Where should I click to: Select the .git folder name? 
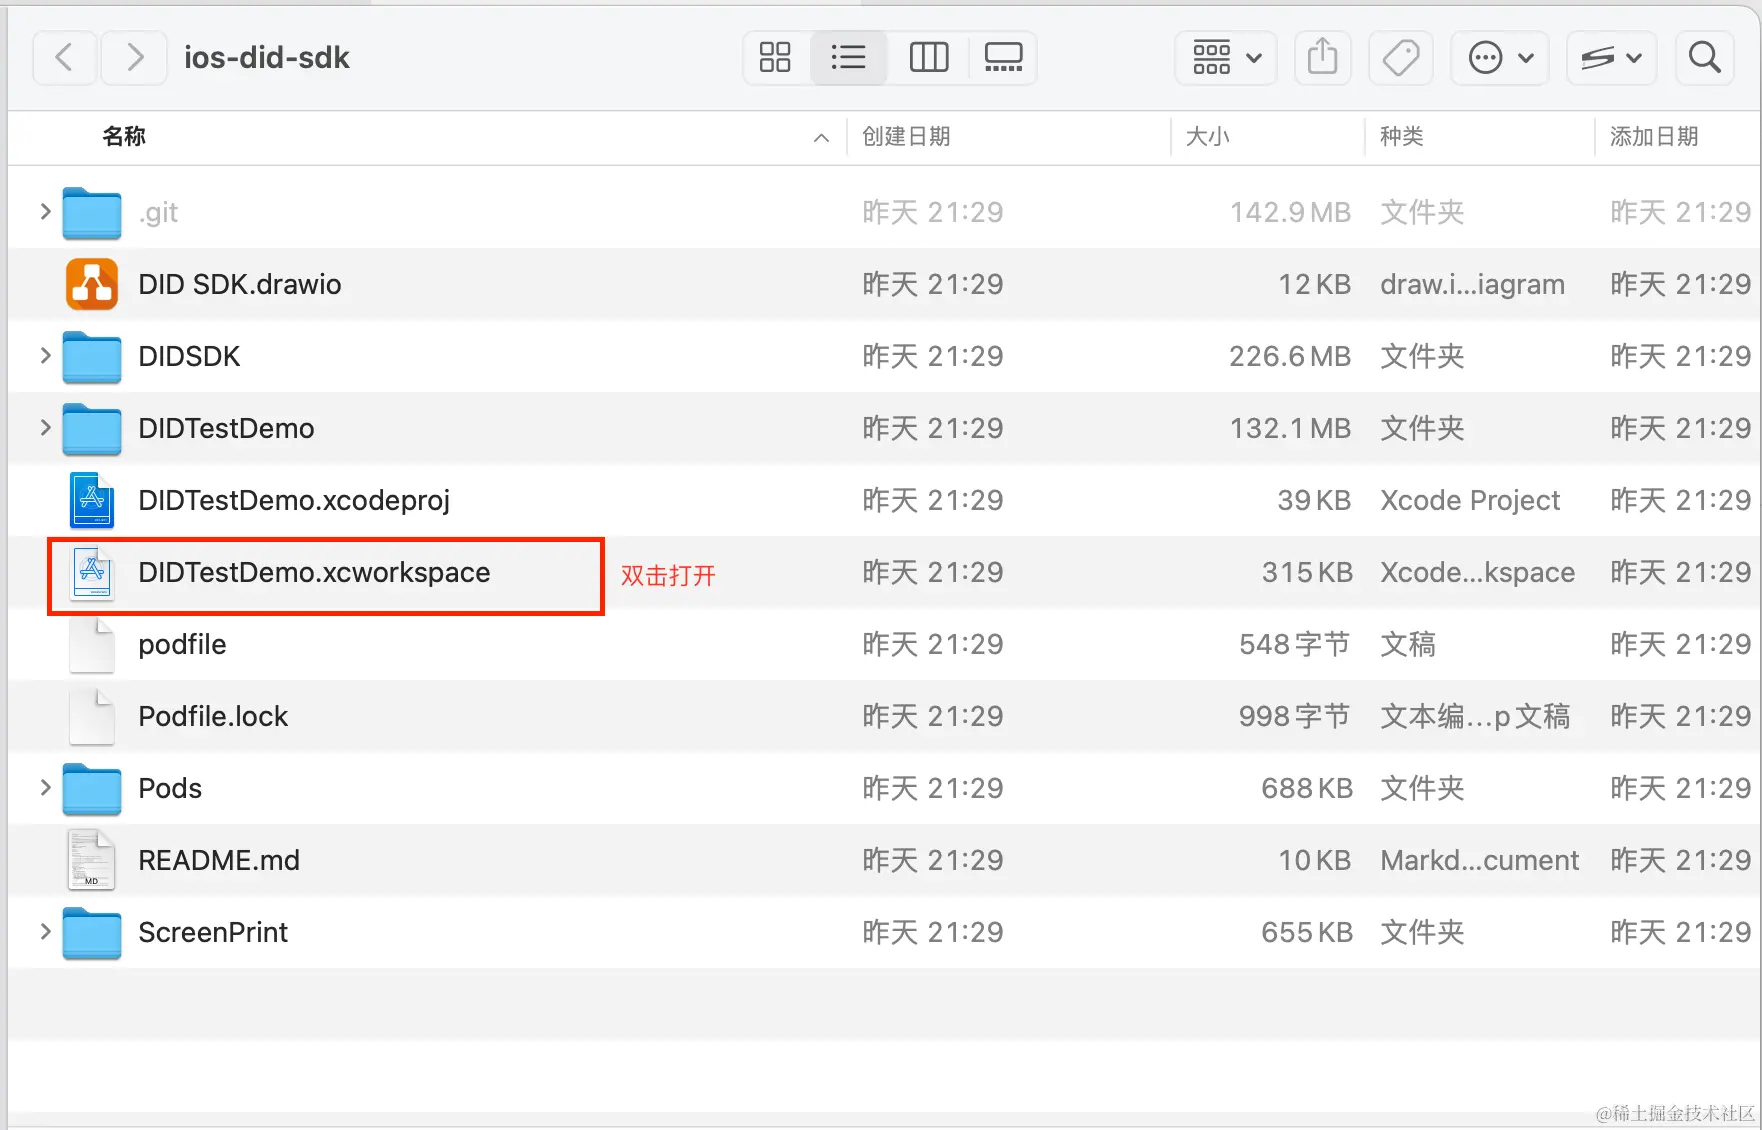158,213
